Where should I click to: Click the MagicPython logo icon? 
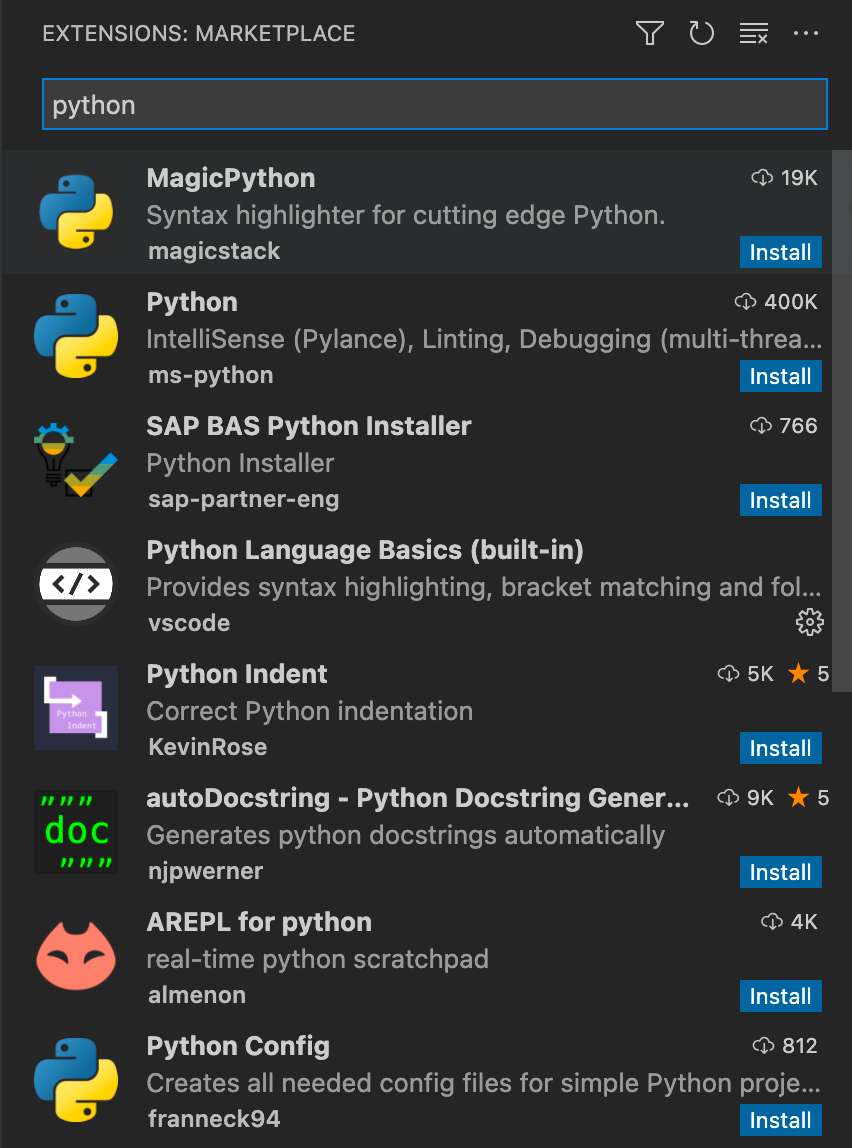click(76, 212)
